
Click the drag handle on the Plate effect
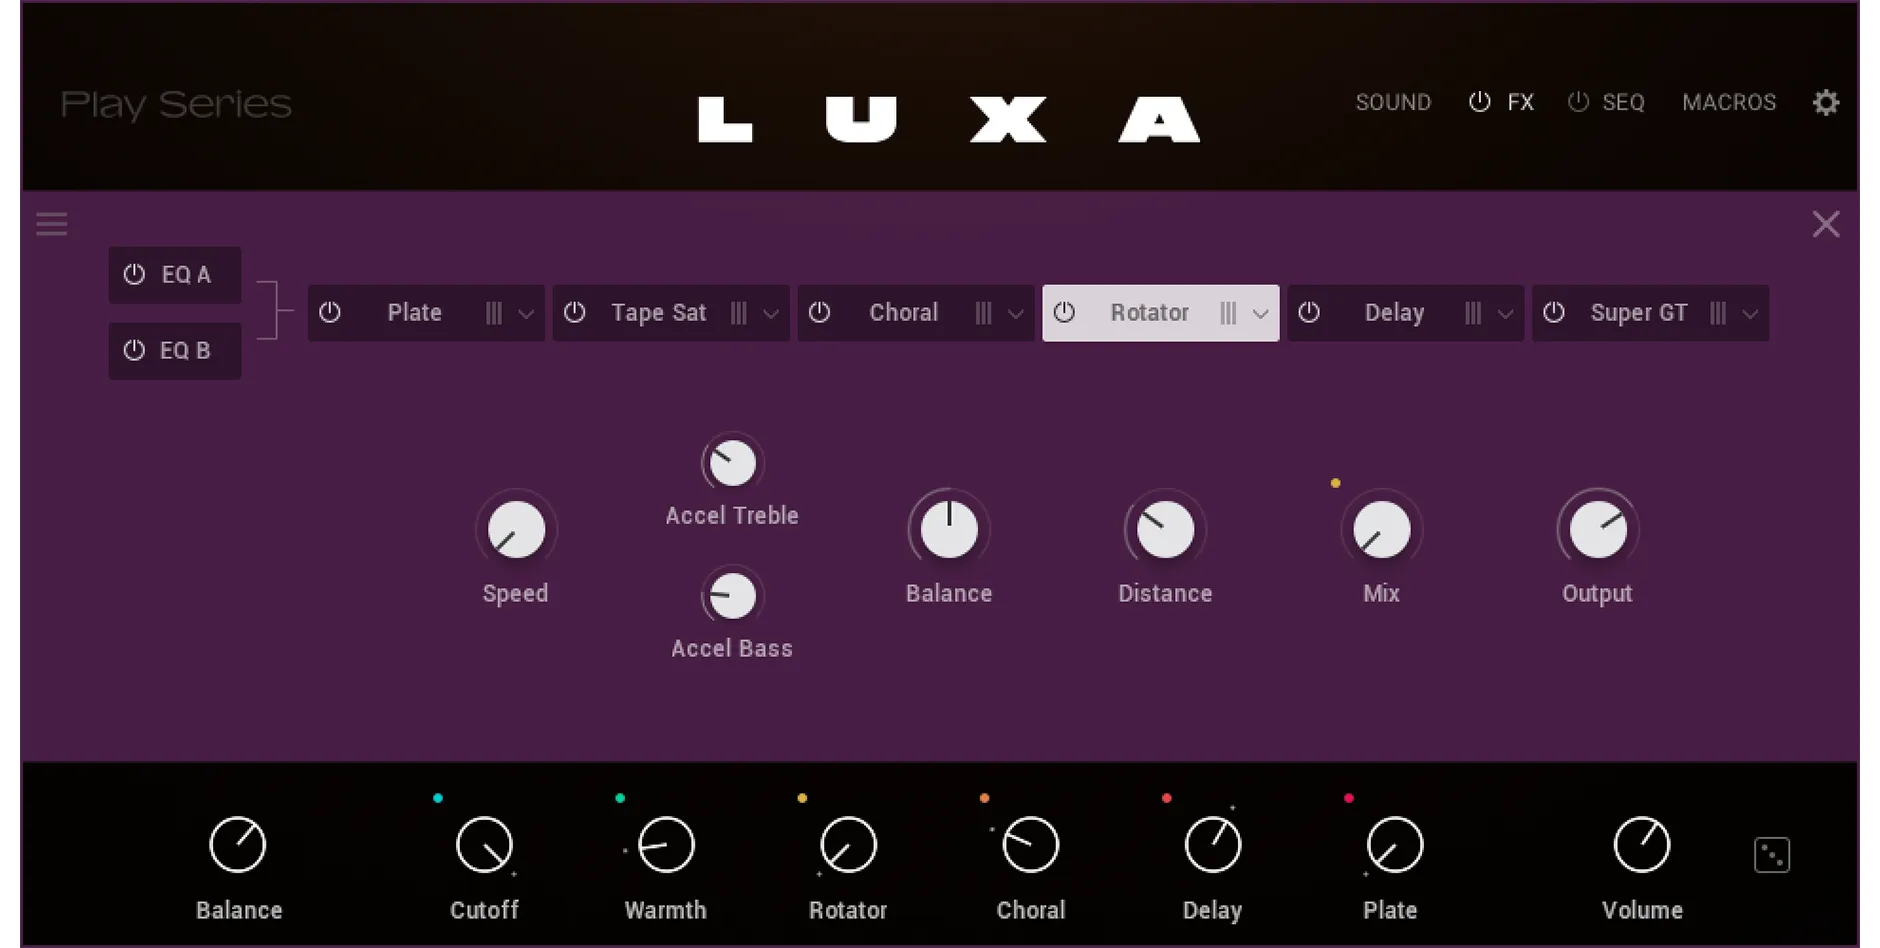coord(494,312)
